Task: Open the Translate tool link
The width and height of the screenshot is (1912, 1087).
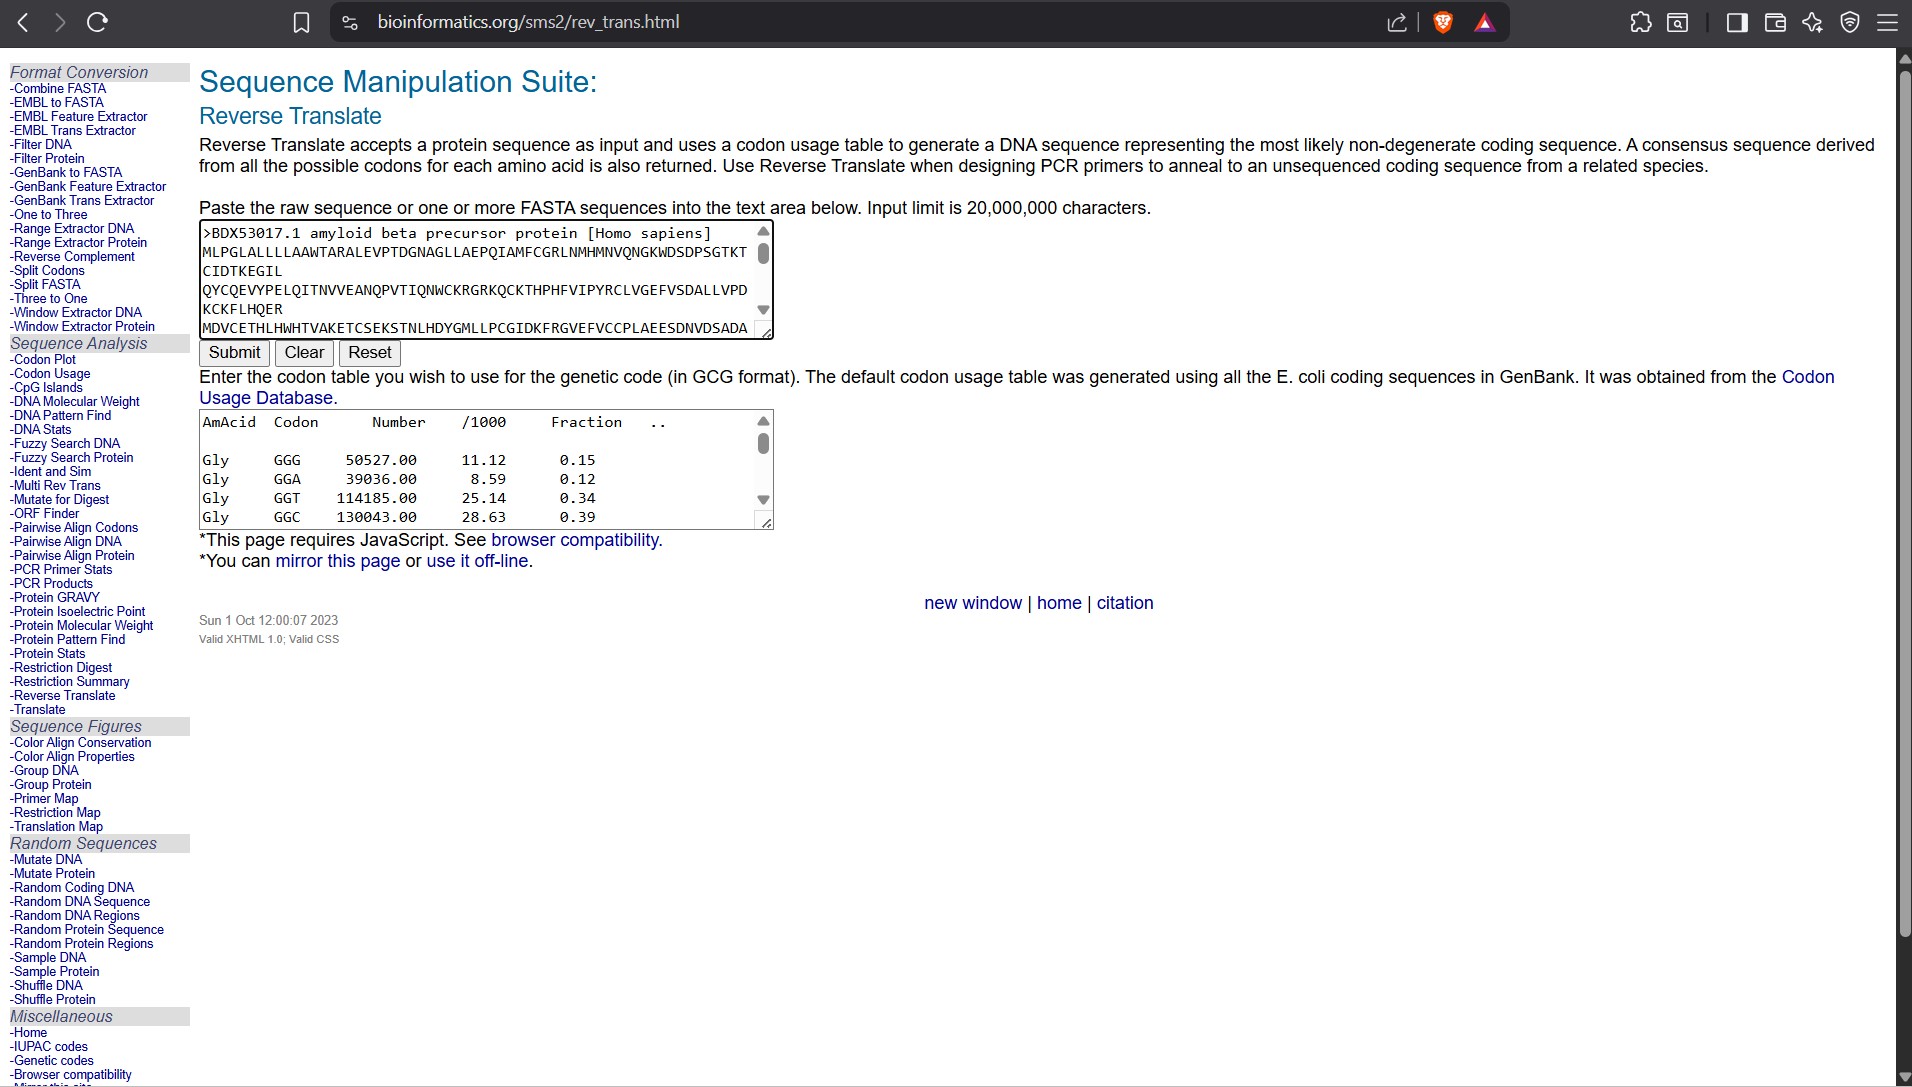Action: (40, 709)
